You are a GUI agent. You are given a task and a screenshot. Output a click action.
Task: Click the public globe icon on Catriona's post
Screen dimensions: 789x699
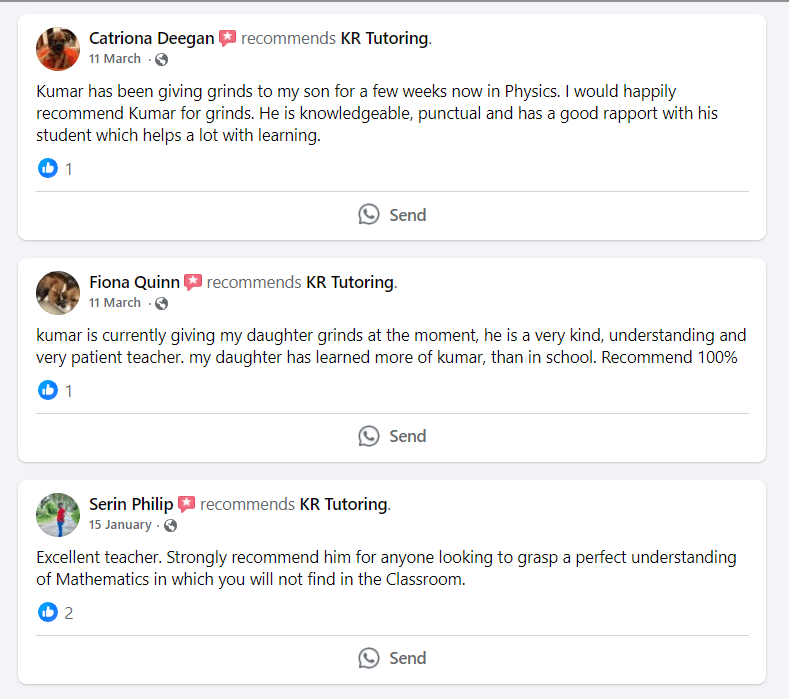coord(162,60)
